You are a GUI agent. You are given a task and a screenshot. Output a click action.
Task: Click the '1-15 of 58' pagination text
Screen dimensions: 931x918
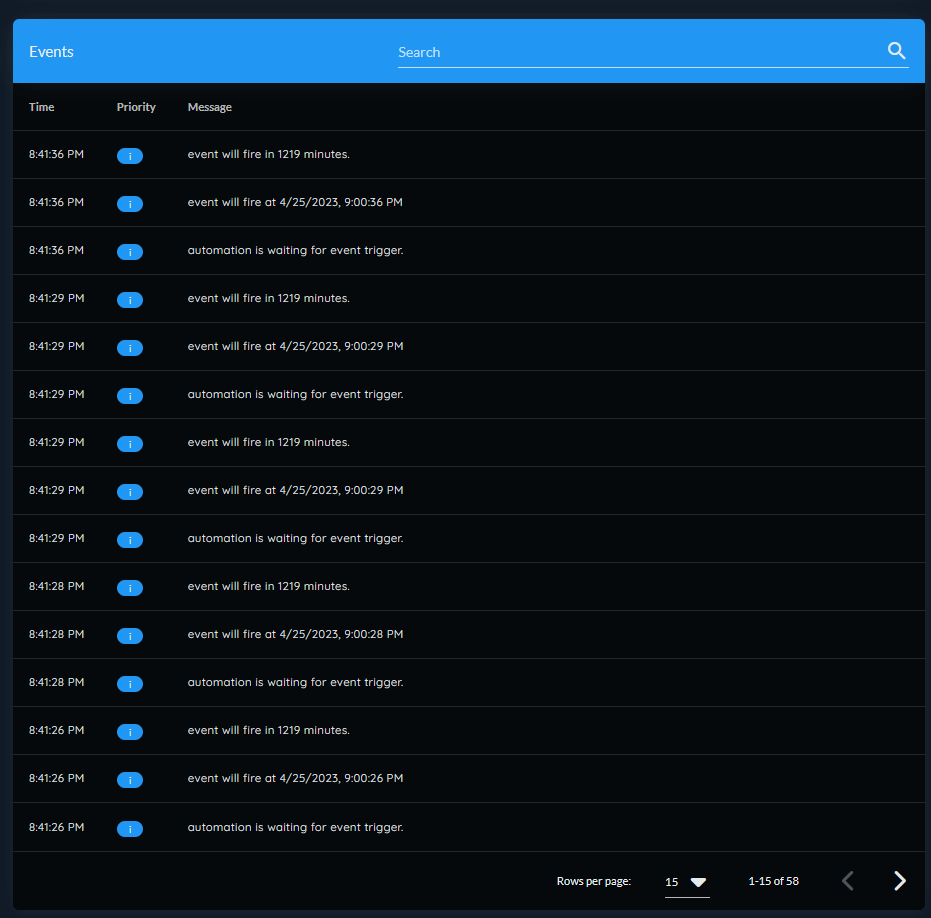pos(773,881)
